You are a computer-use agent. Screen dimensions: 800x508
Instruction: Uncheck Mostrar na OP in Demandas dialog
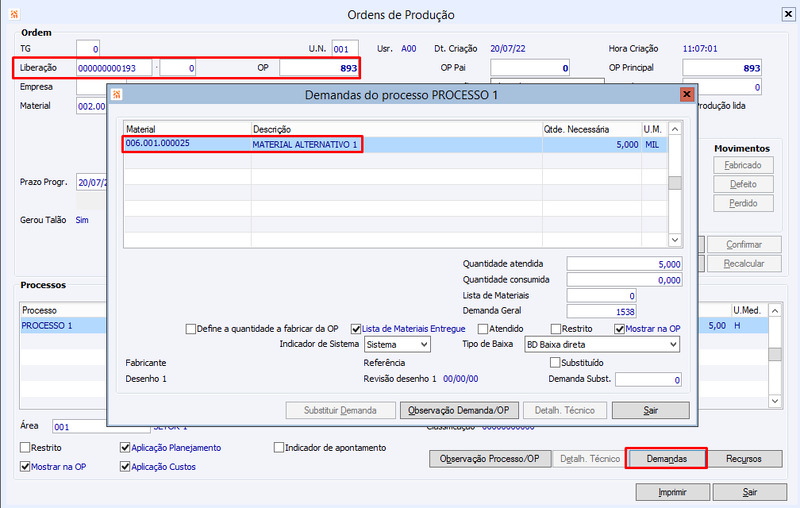pyautogui.click(x=619, y=329)
